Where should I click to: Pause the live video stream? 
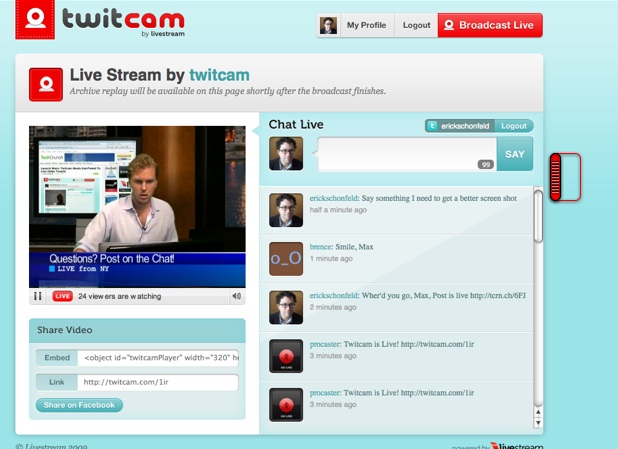(x=38, y=296)
